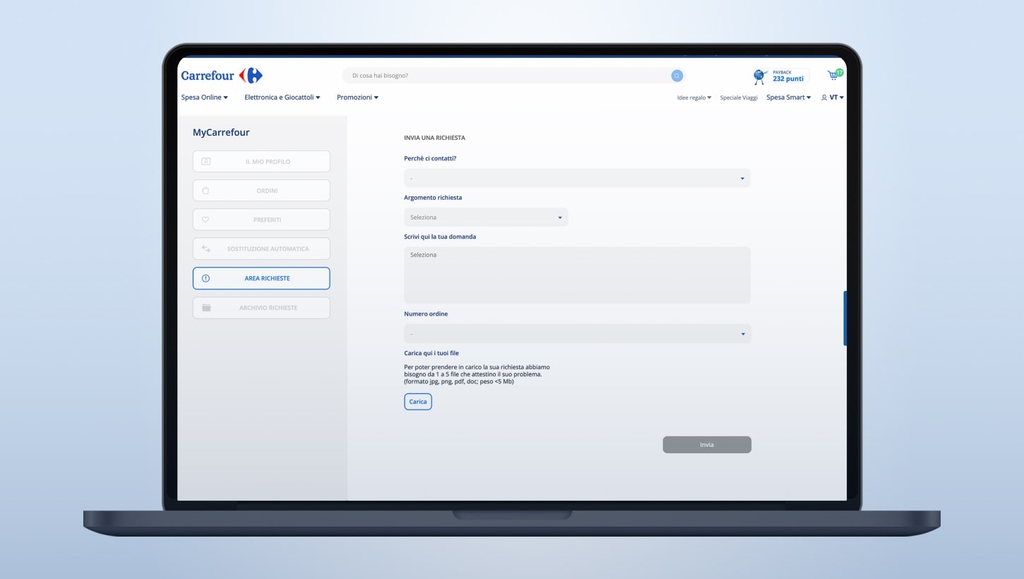Open the Spesa Online menu
This screenshot has width=1024, height=579.
point(204,98)
